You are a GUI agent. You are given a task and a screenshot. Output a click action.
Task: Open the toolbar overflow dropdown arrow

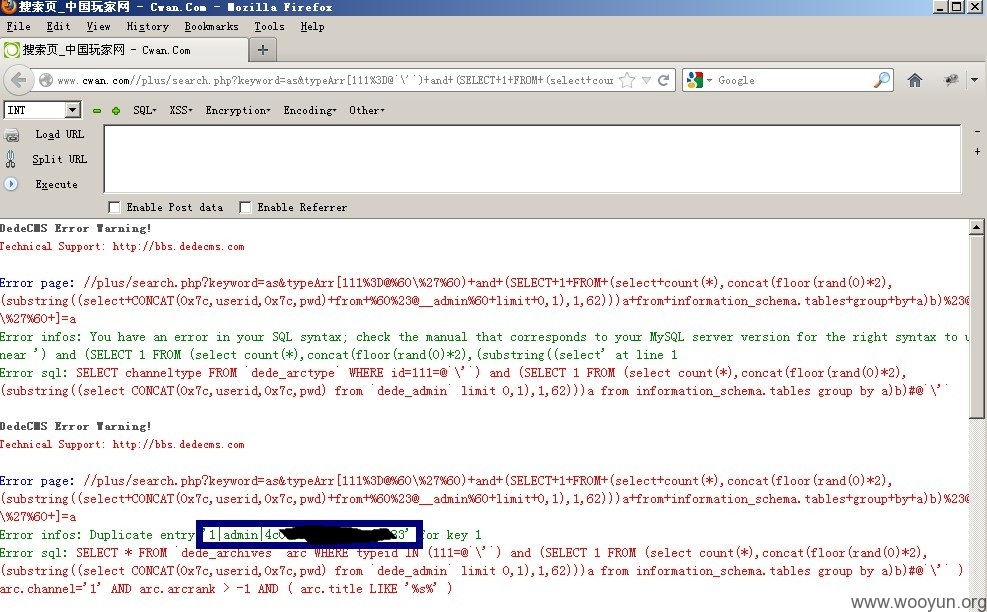(974, 80)
